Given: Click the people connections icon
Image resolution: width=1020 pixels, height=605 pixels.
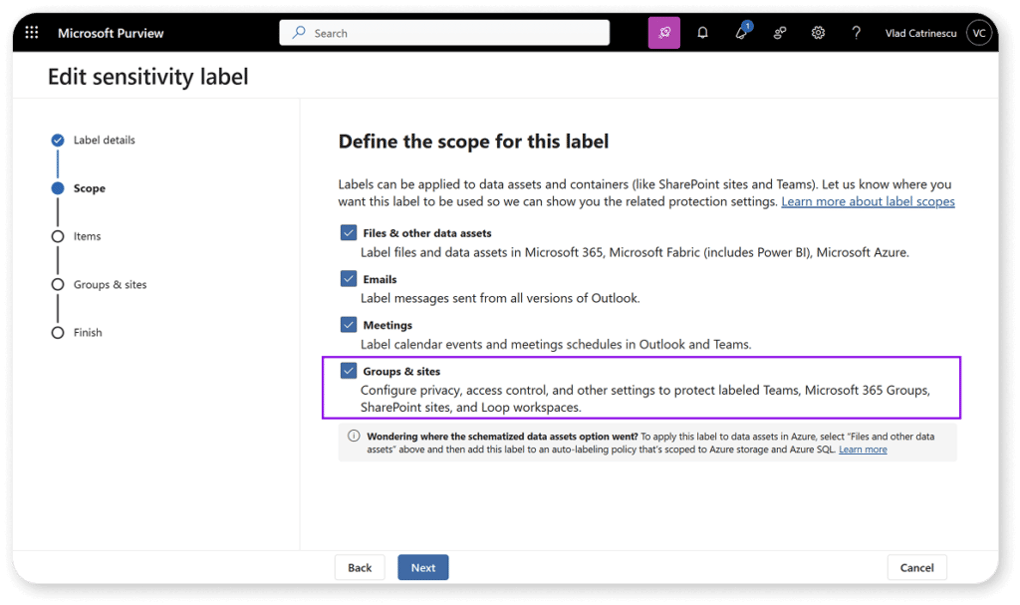Looking at the screenshot, I should 779,33.
